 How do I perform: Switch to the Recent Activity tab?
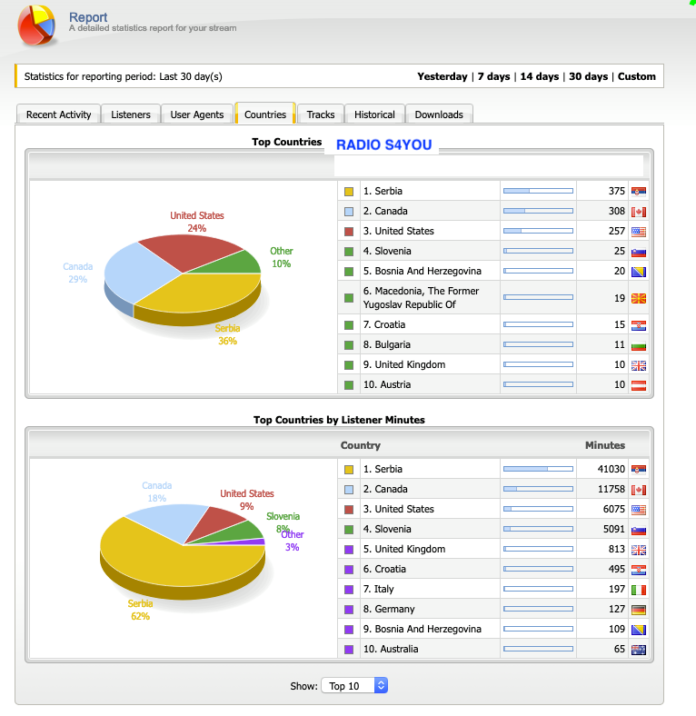tap(58, 115)
